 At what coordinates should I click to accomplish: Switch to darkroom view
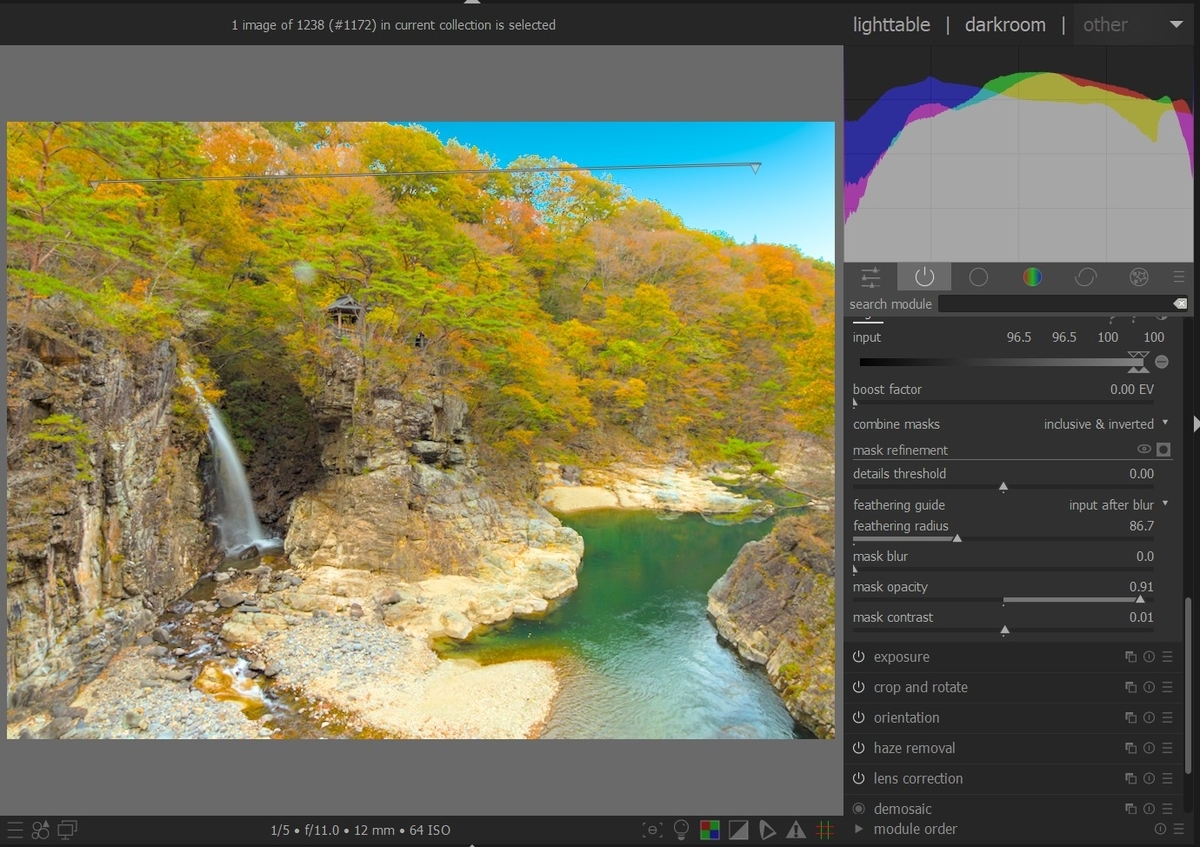click(x=1005, y=25)
